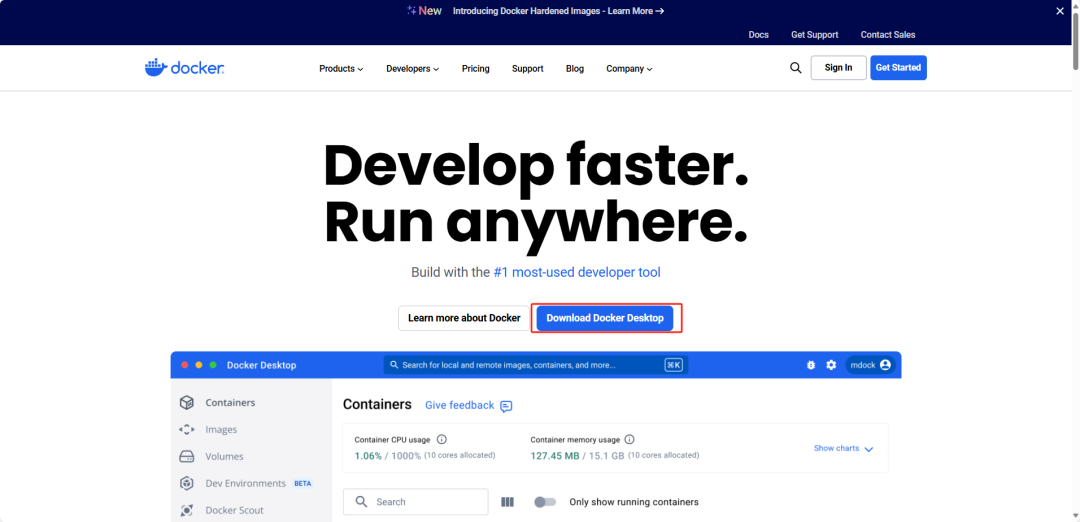Click the Get Started button
Image resolution: width=1080 pixels, height=522 pixels.
point(898,67)
